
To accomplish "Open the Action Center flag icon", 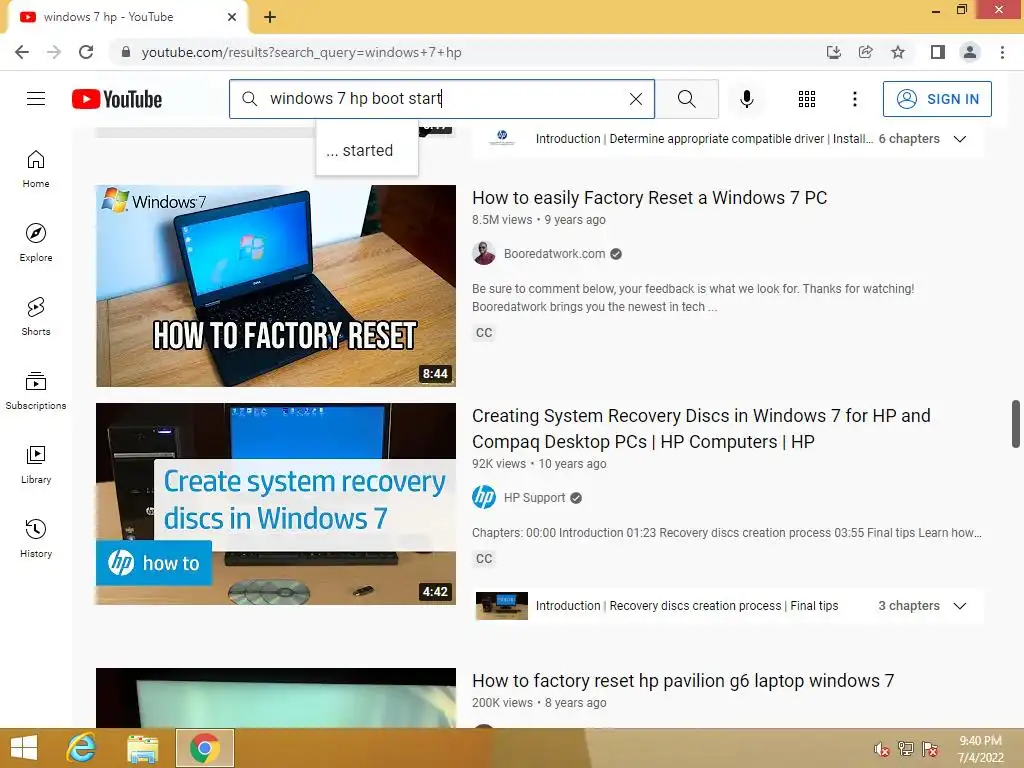I will click(x=929, y=748).
